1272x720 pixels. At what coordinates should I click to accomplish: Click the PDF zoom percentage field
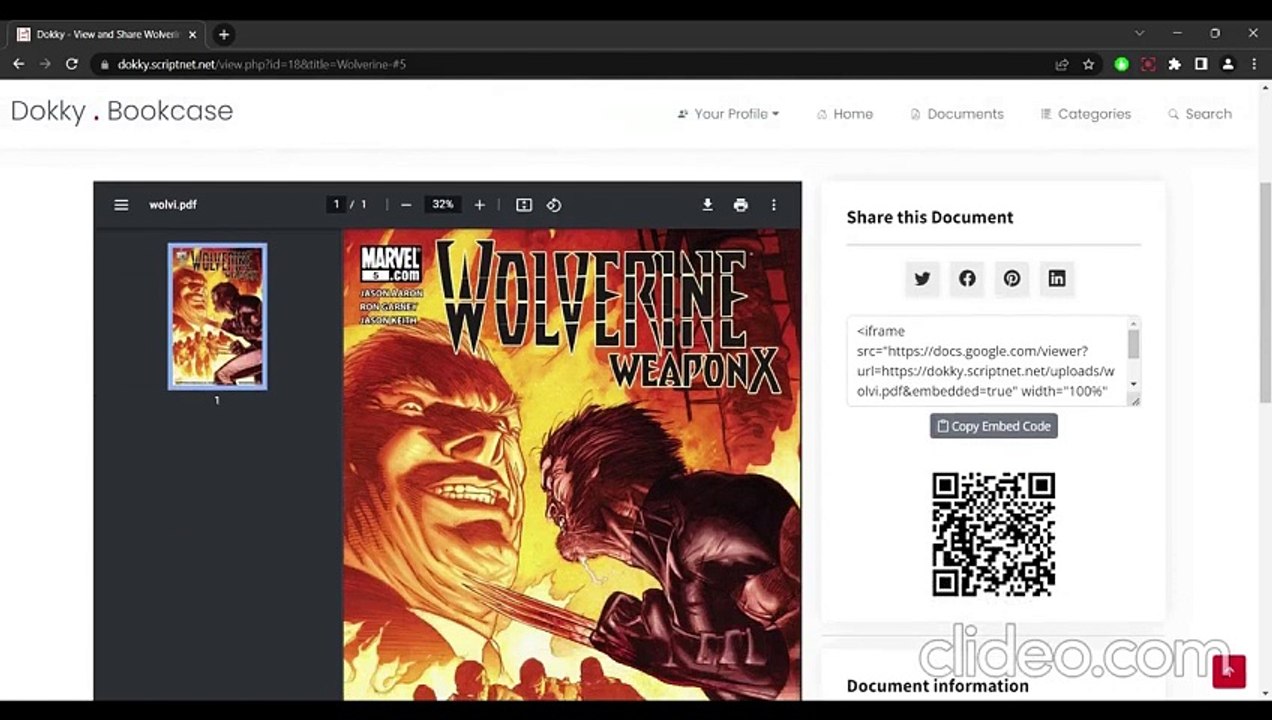click(x=442, y=205)
